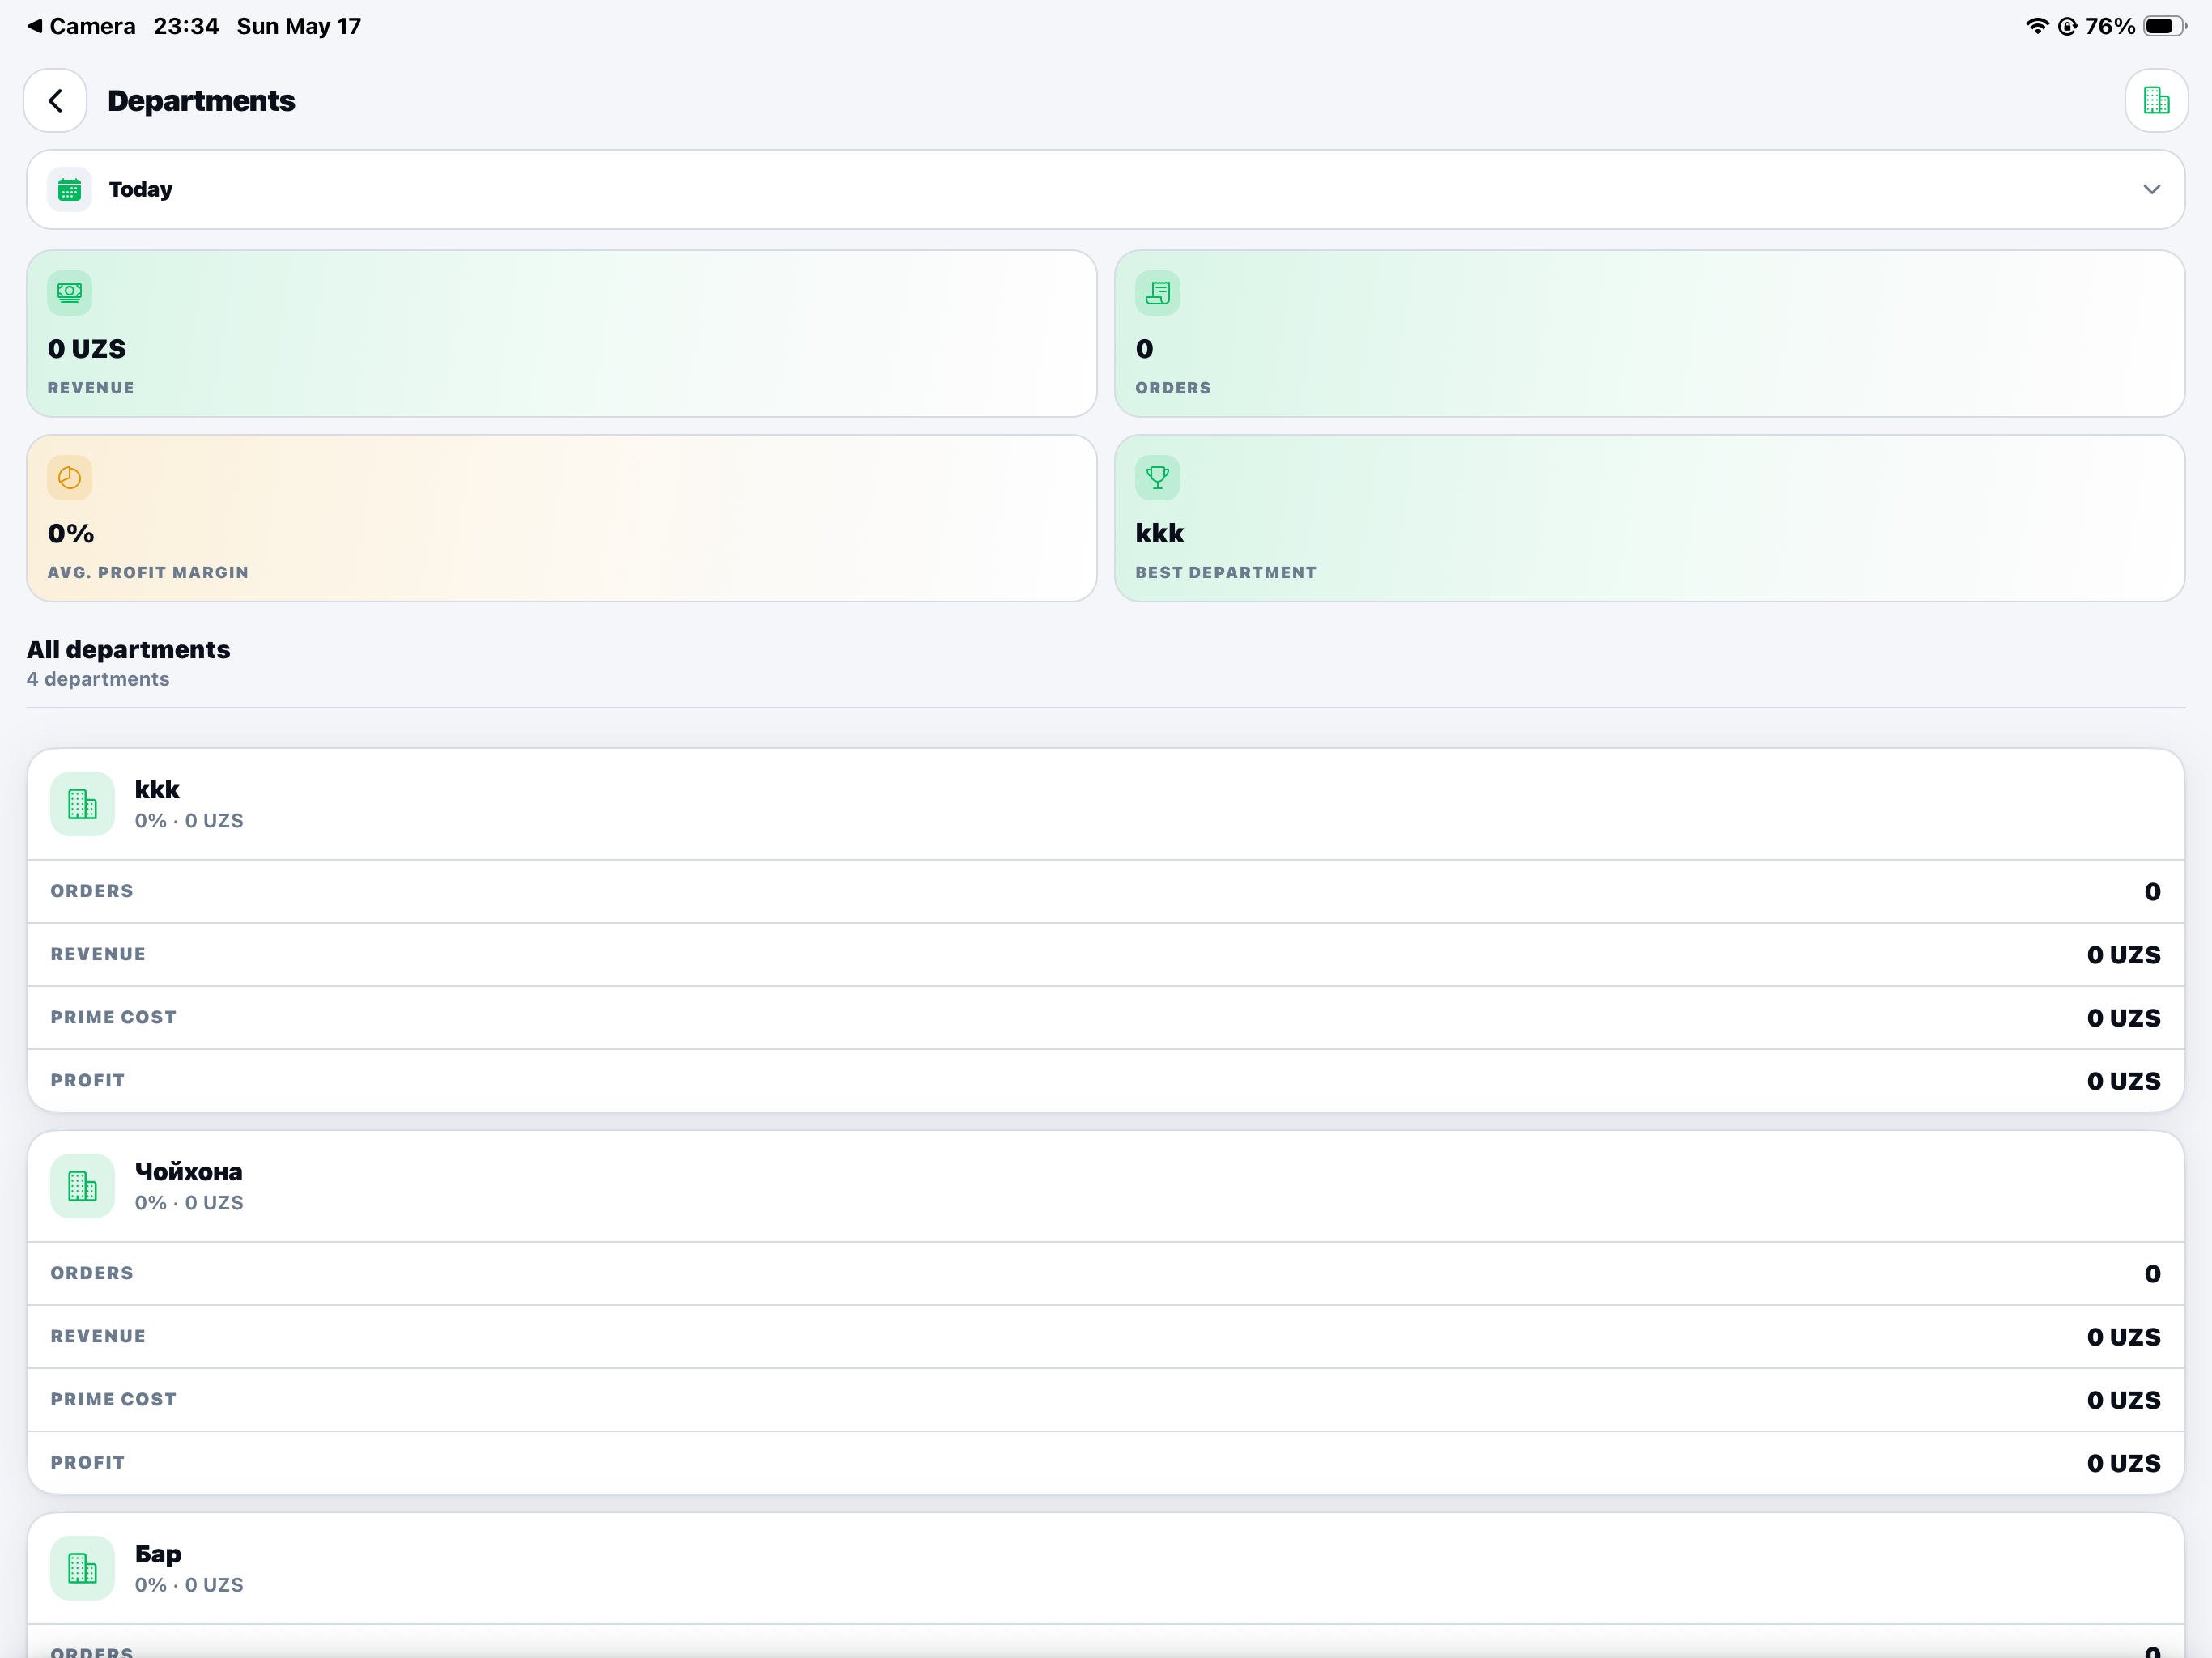This screenshot has height=1658, width=2212.
Task: Open the Best Department kkk card
Action: (x=1649, y=518)
